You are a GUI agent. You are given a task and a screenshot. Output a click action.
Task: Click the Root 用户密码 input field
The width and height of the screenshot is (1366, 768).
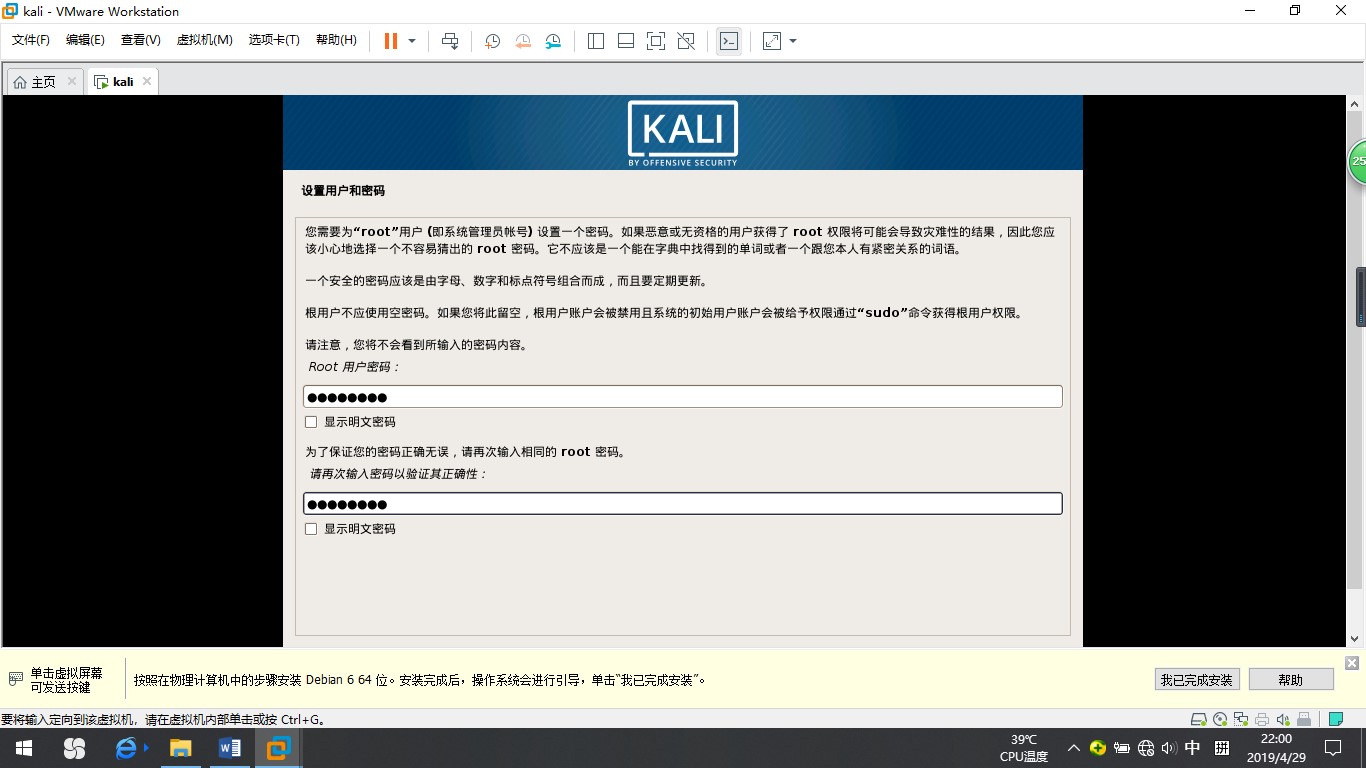pos(683,397)
